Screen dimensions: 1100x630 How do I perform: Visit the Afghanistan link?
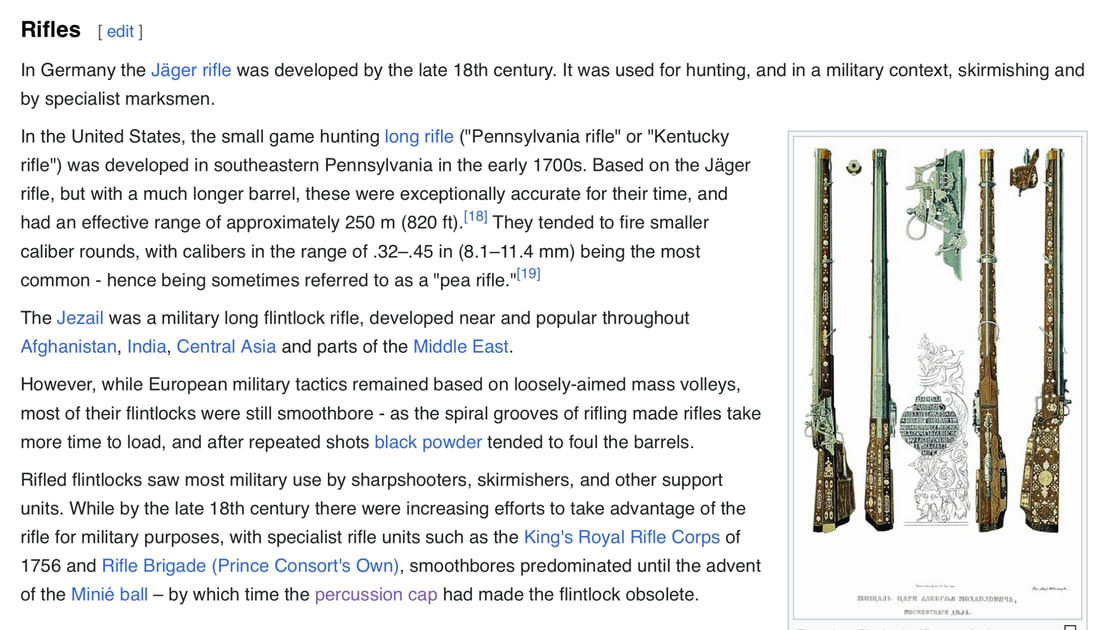[69, 347]
